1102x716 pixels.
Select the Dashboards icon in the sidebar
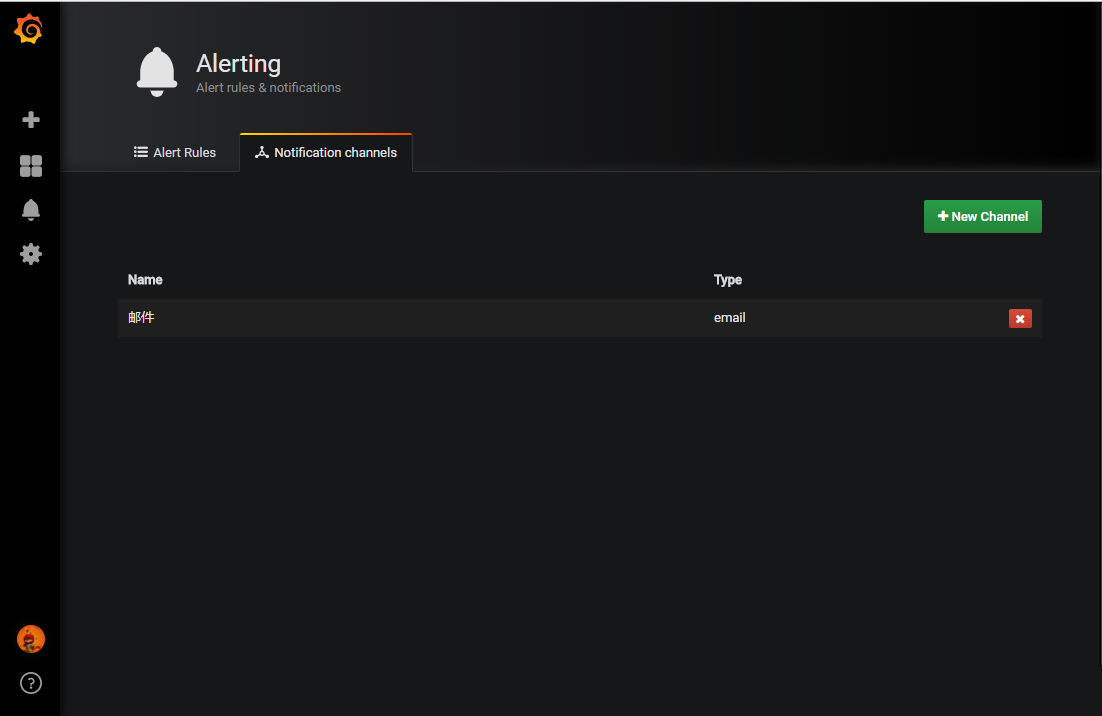[x=30, y=165]
